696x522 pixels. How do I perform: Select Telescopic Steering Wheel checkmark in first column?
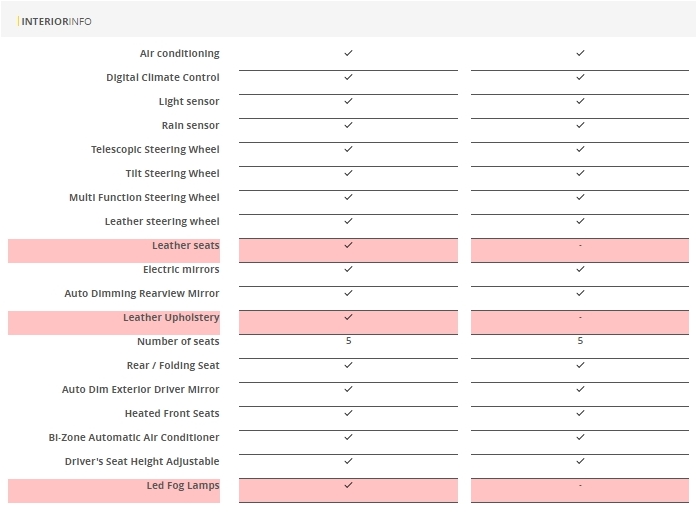348,149
